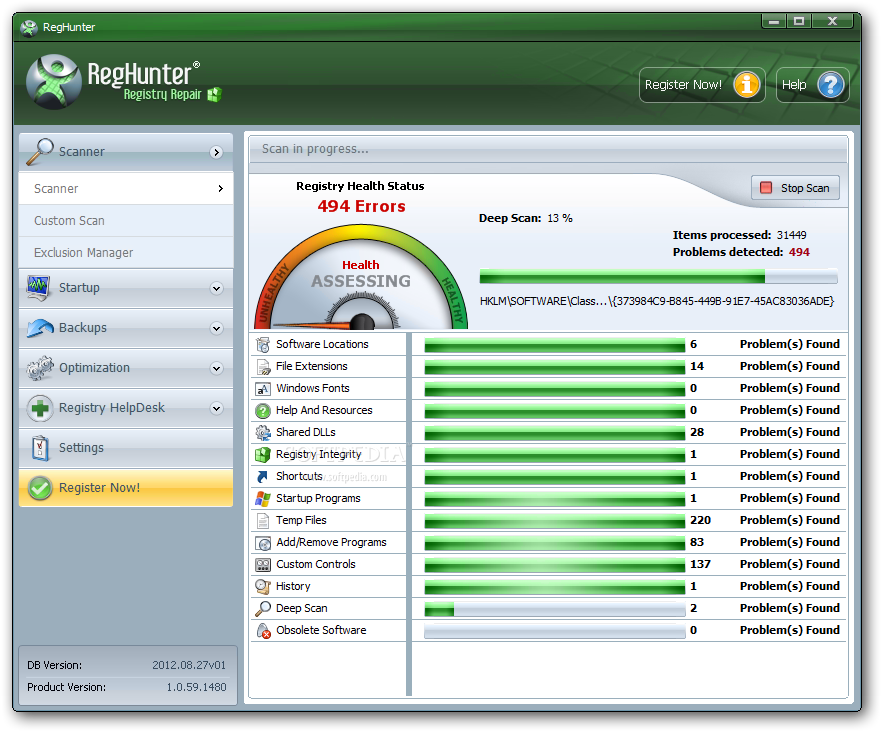Click the 28 count for Shared DLLs
The height and width of the screenshot is (732, 882).
(697, 433)
